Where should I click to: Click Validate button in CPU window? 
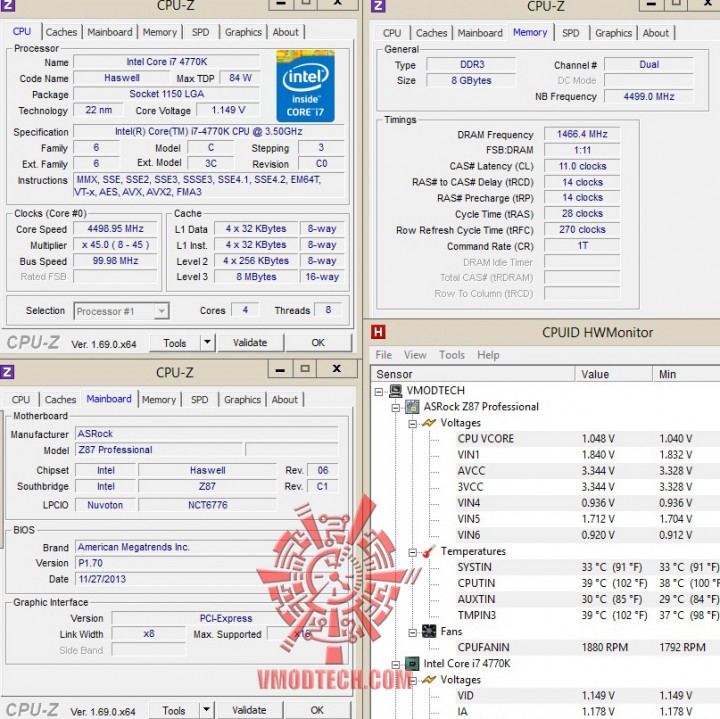[x=250, y=343]
